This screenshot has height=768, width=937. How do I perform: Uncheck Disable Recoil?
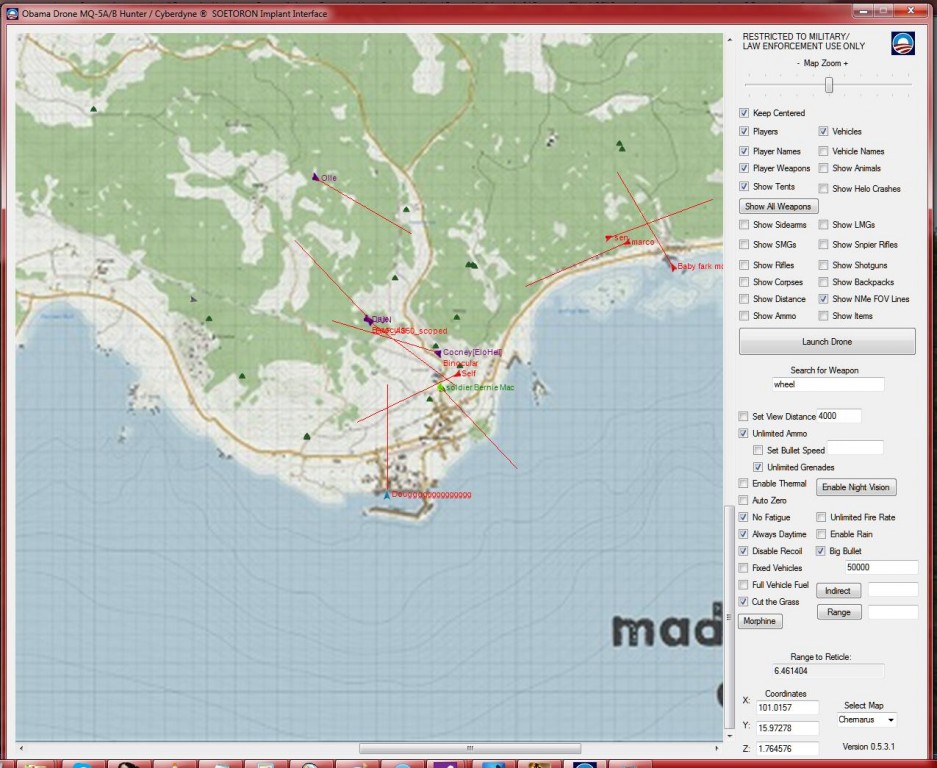743,551
